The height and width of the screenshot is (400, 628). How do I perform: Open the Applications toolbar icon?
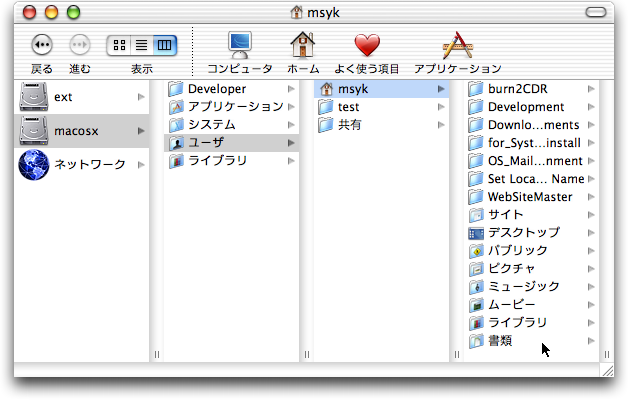456,45
